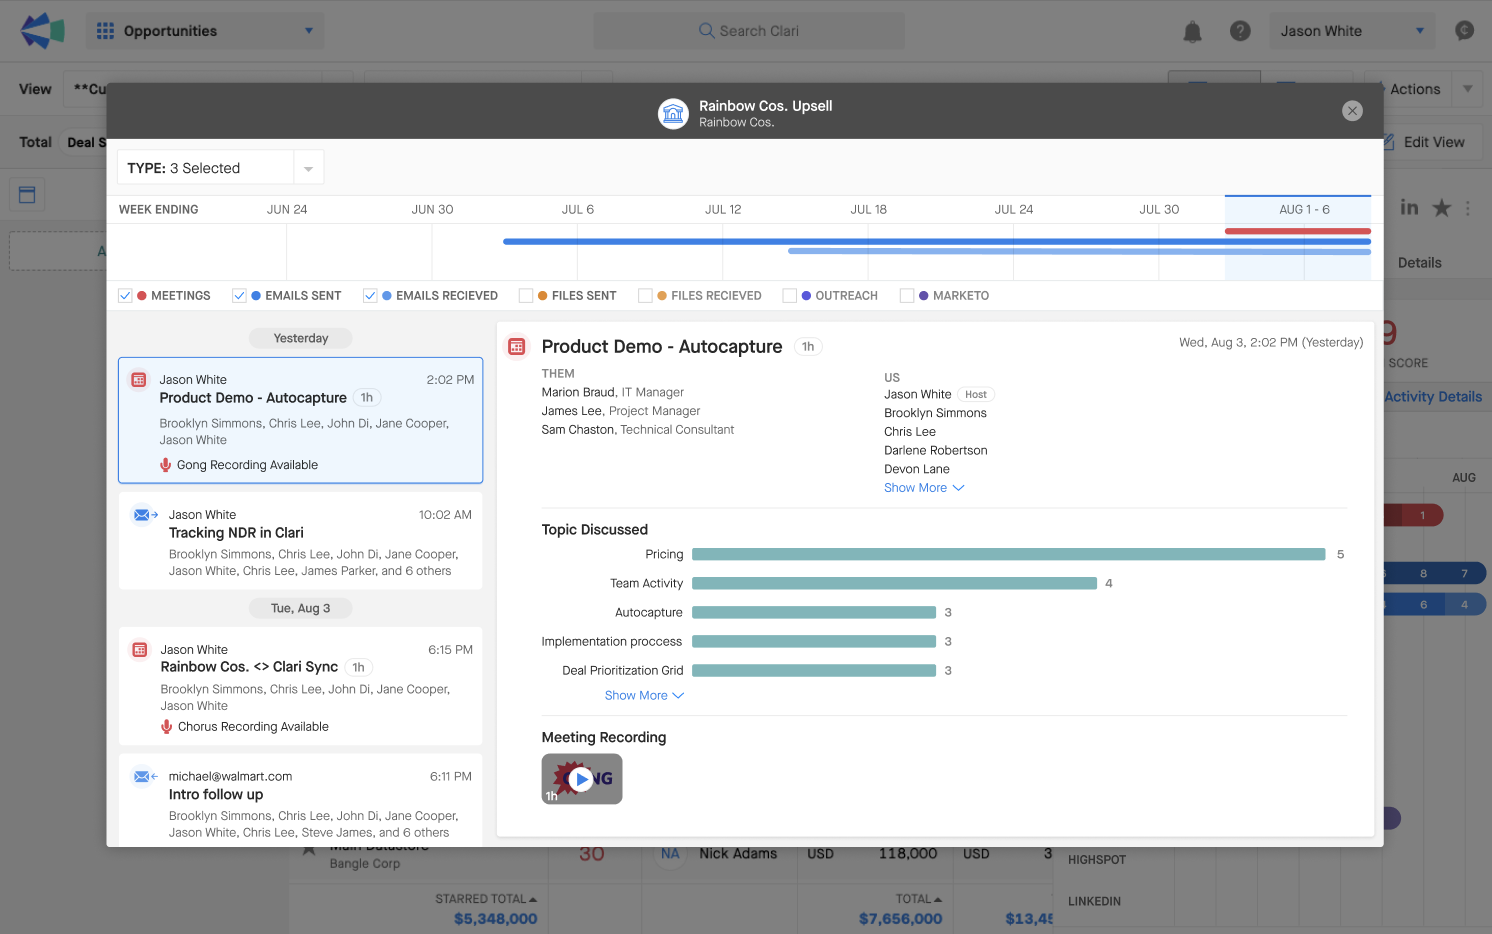Select the JUL 18 week column

(x=868, y=209)
